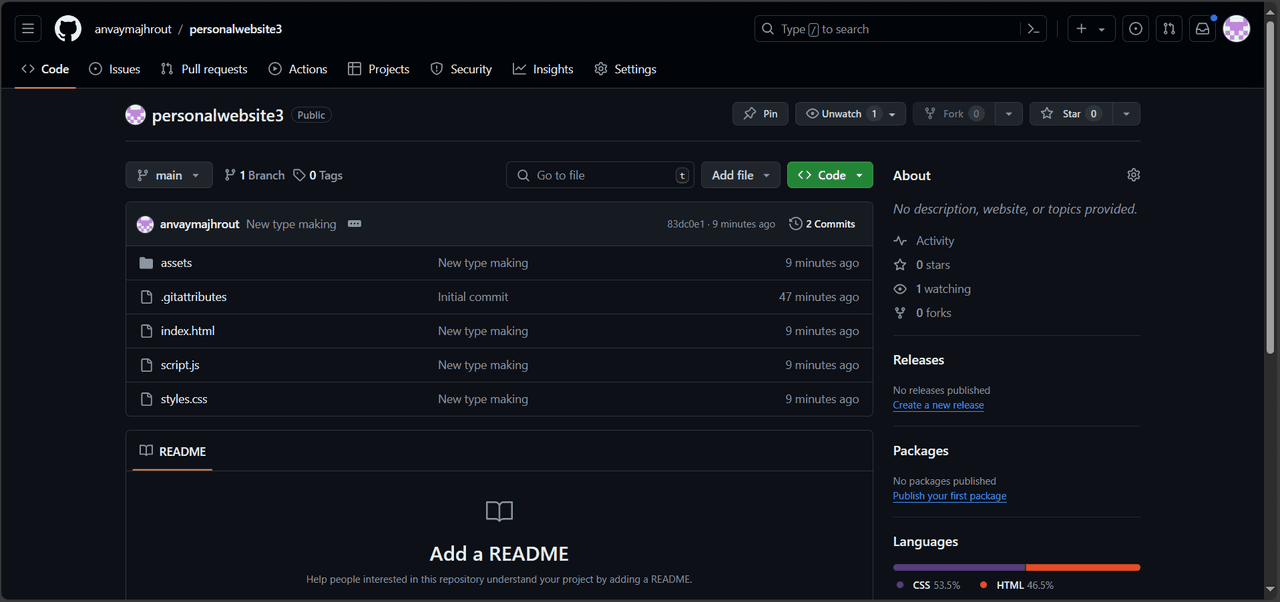1280x602 pixels.
Task: Open the pull requests icon in header
Action: (x=1168, y=29)
